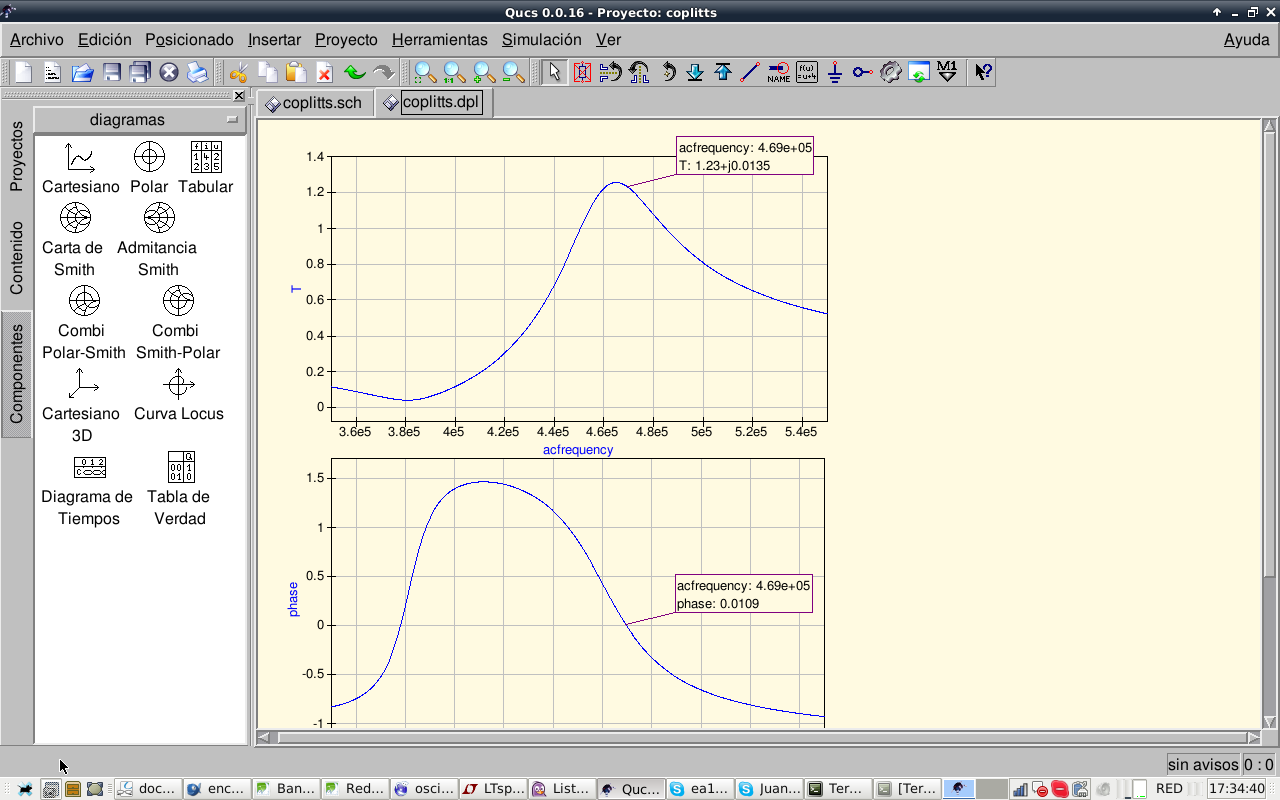Click the horizontal scrollbar under the plots
The height and width of the screenshot is (800, 1280).
(x=760, y=737)
